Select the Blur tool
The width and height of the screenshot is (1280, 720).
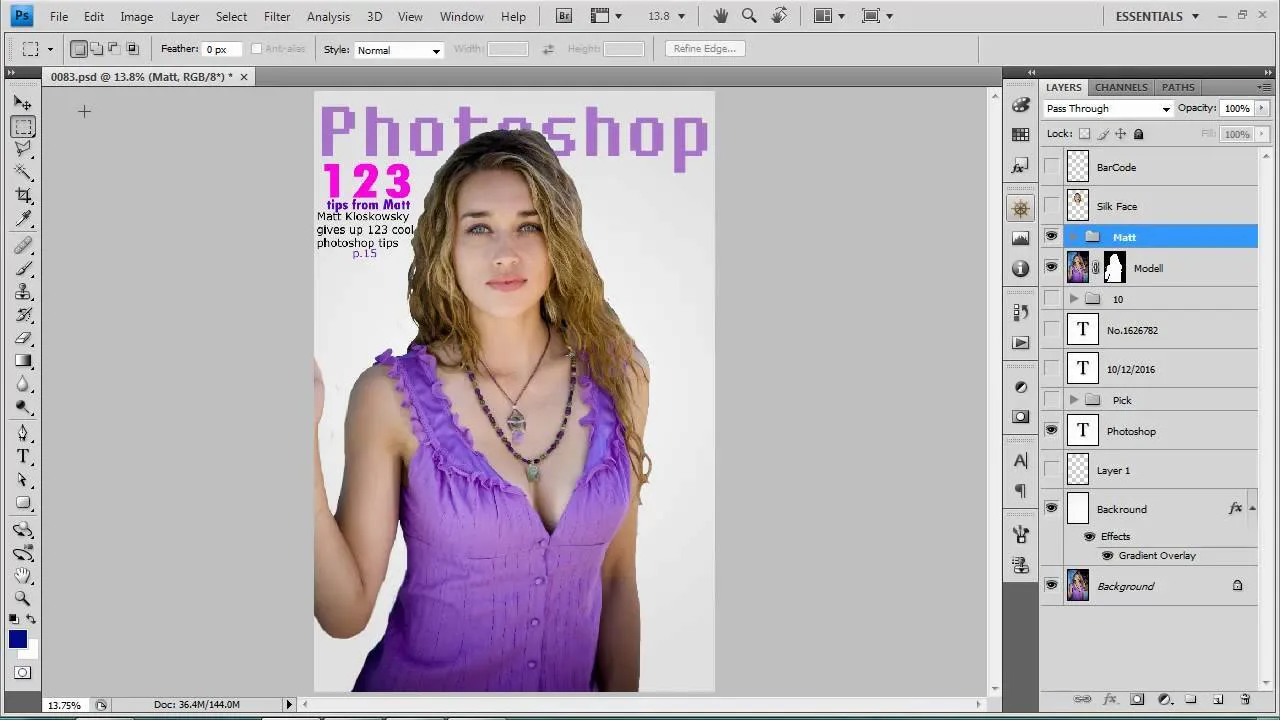pos(23,383)
